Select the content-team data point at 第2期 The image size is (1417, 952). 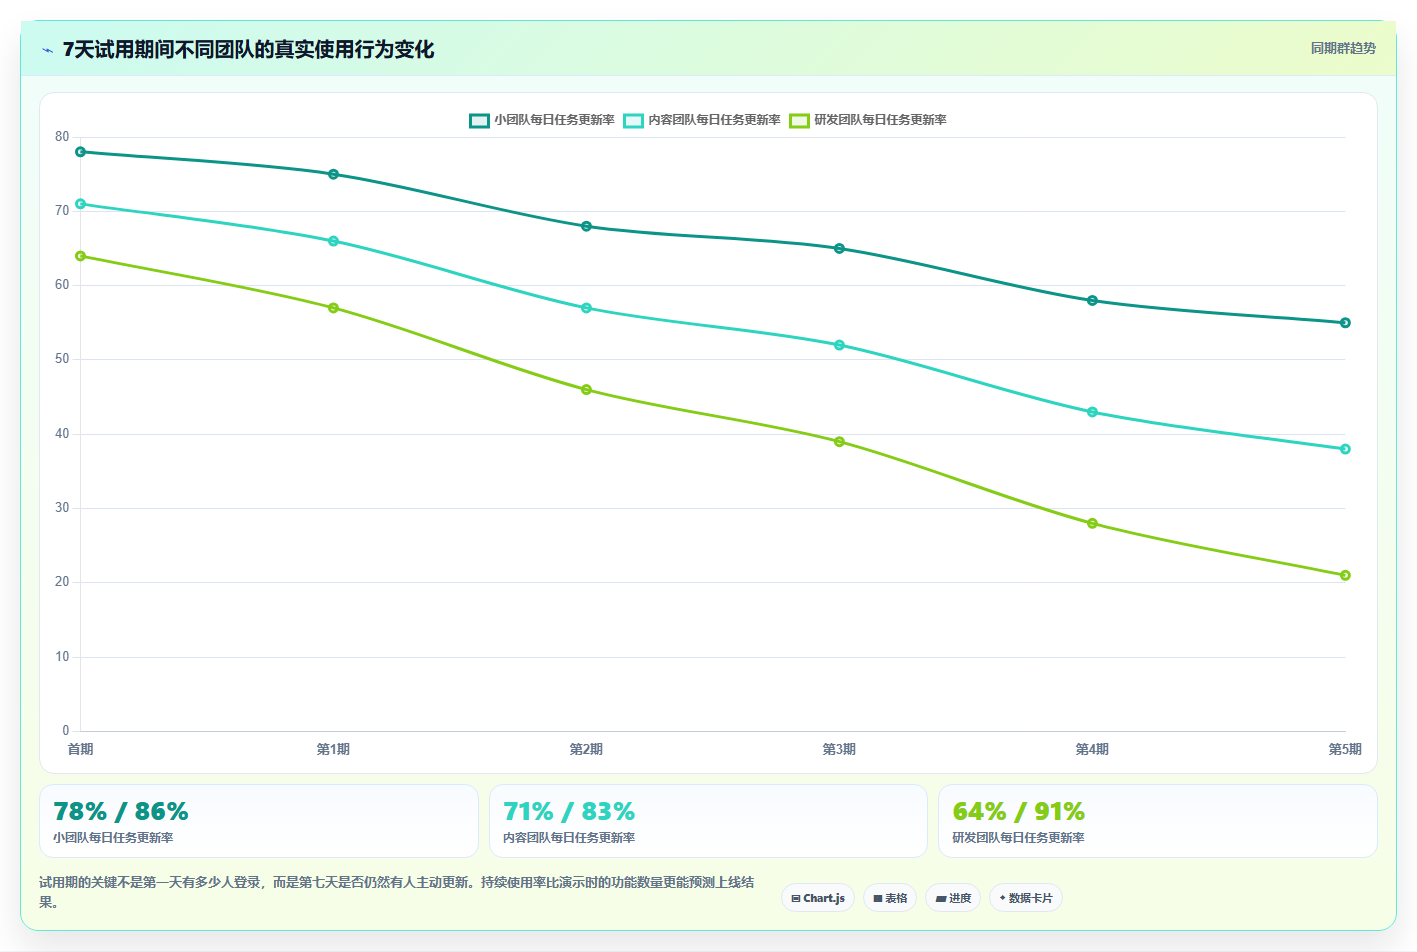click(x=586, y=308)
